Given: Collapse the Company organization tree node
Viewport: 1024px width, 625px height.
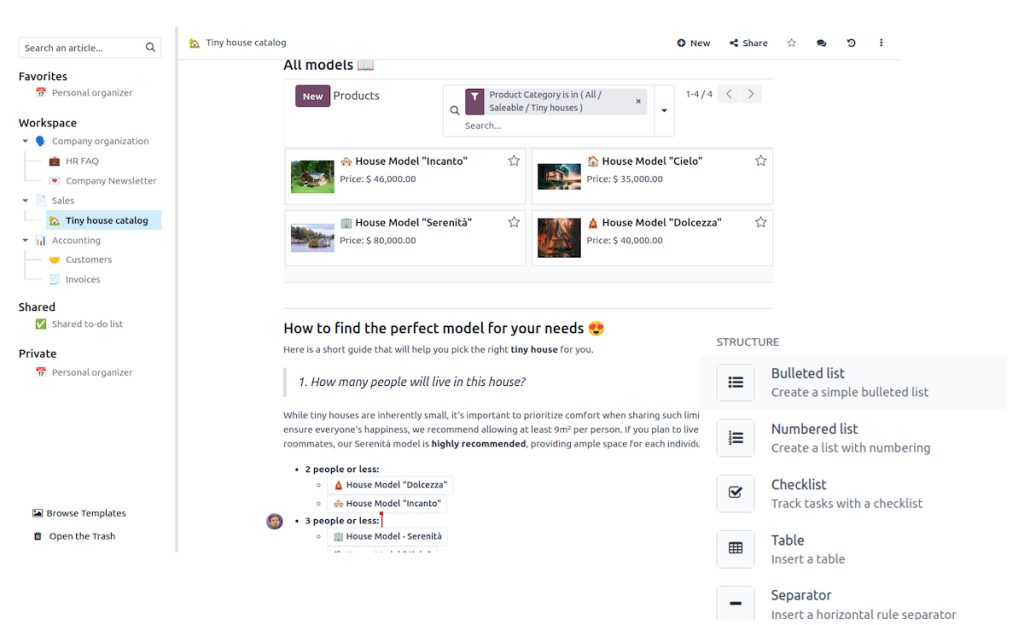Looking at the screenshot, I should pos(25,141).
